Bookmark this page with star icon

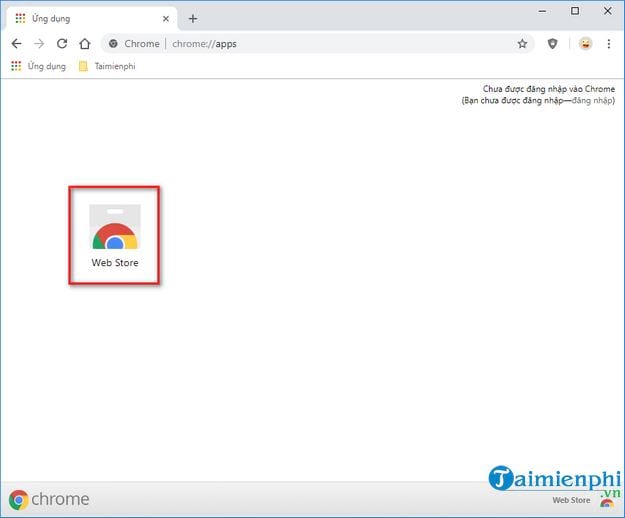[522, 43]
